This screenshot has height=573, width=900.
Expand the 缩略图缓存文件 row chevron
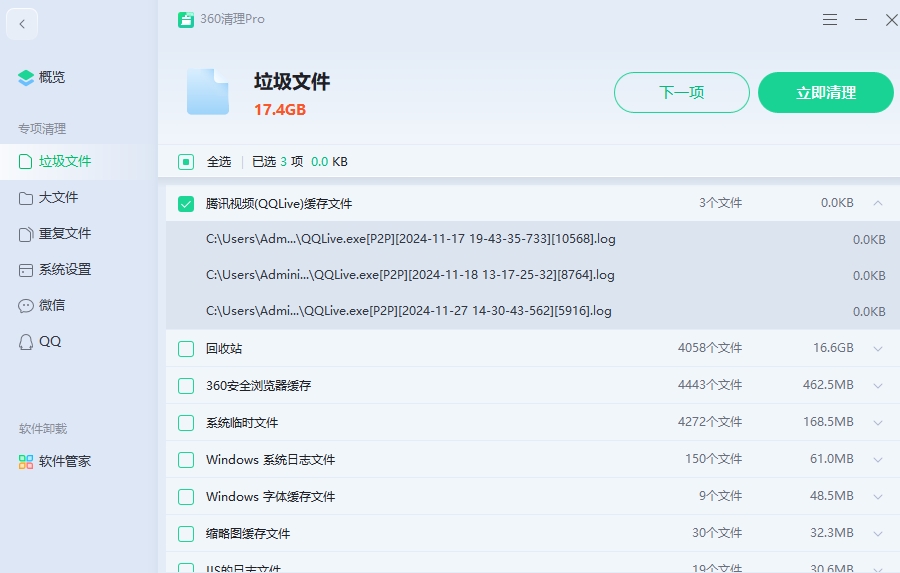878,534
